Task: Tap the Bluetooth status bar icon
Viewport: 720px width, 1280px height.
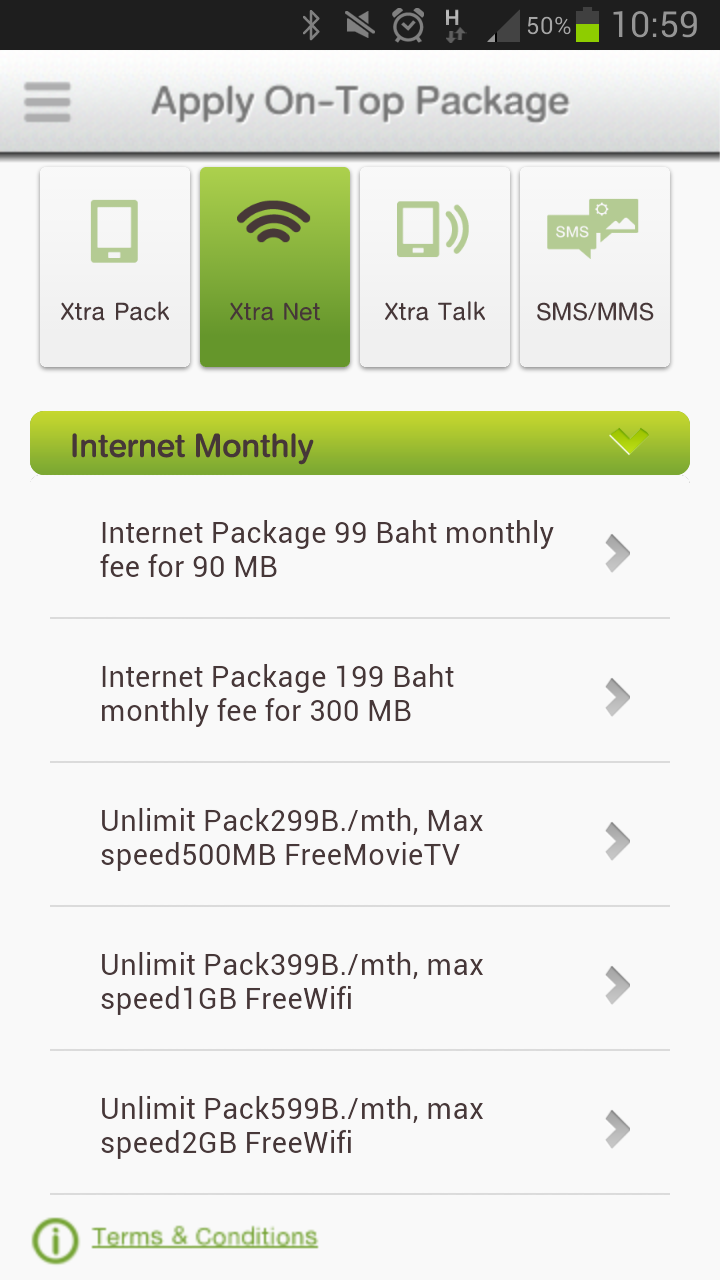Action: pos(311,25)
